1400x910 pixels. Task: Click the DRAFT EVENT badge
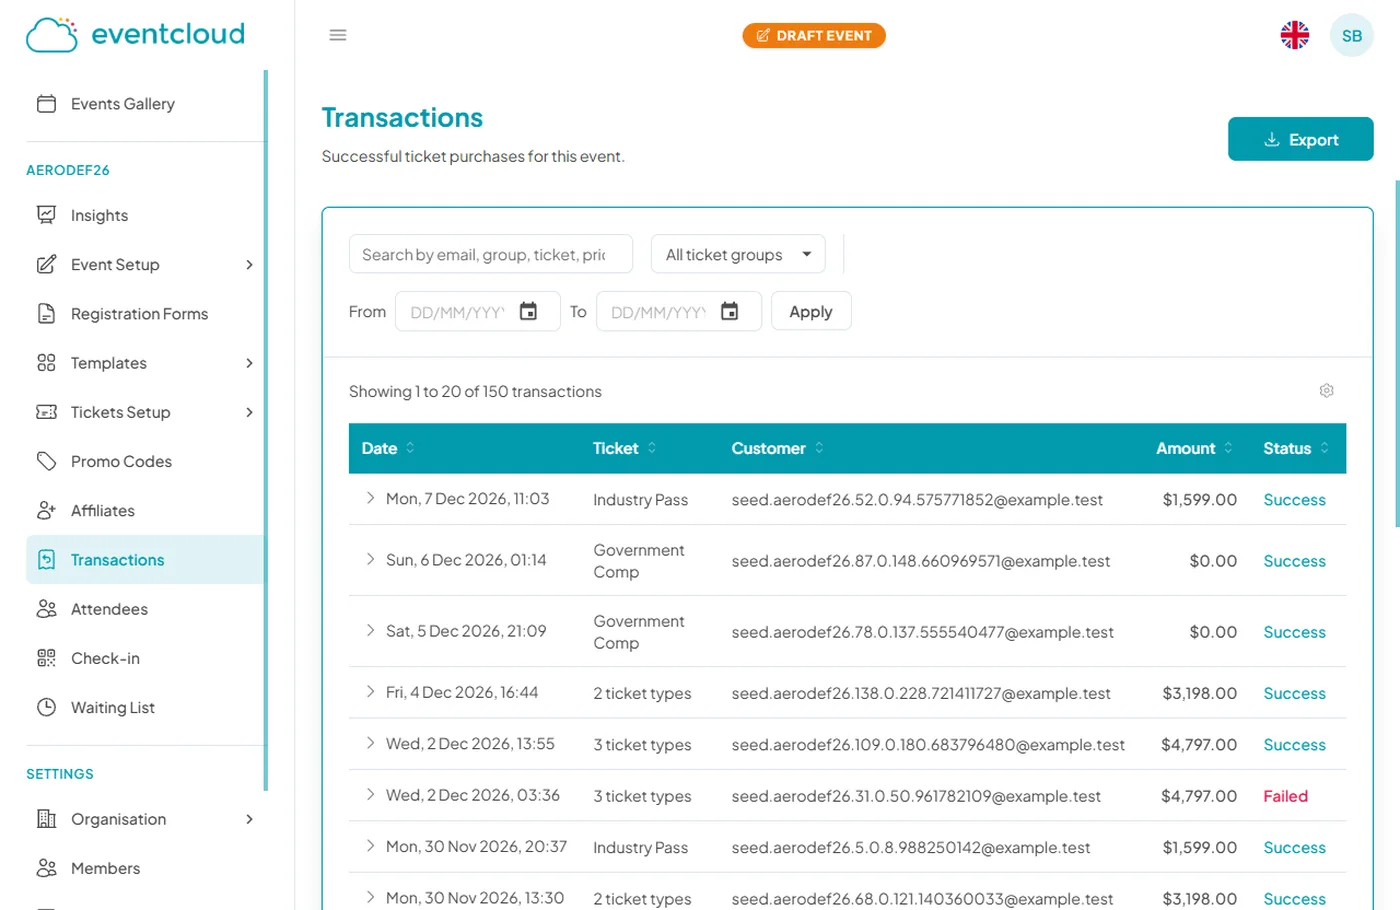[814, 35]
